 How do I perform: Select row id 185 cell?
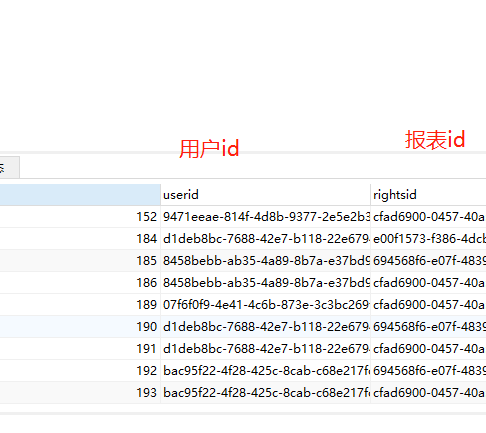(80, 261)
